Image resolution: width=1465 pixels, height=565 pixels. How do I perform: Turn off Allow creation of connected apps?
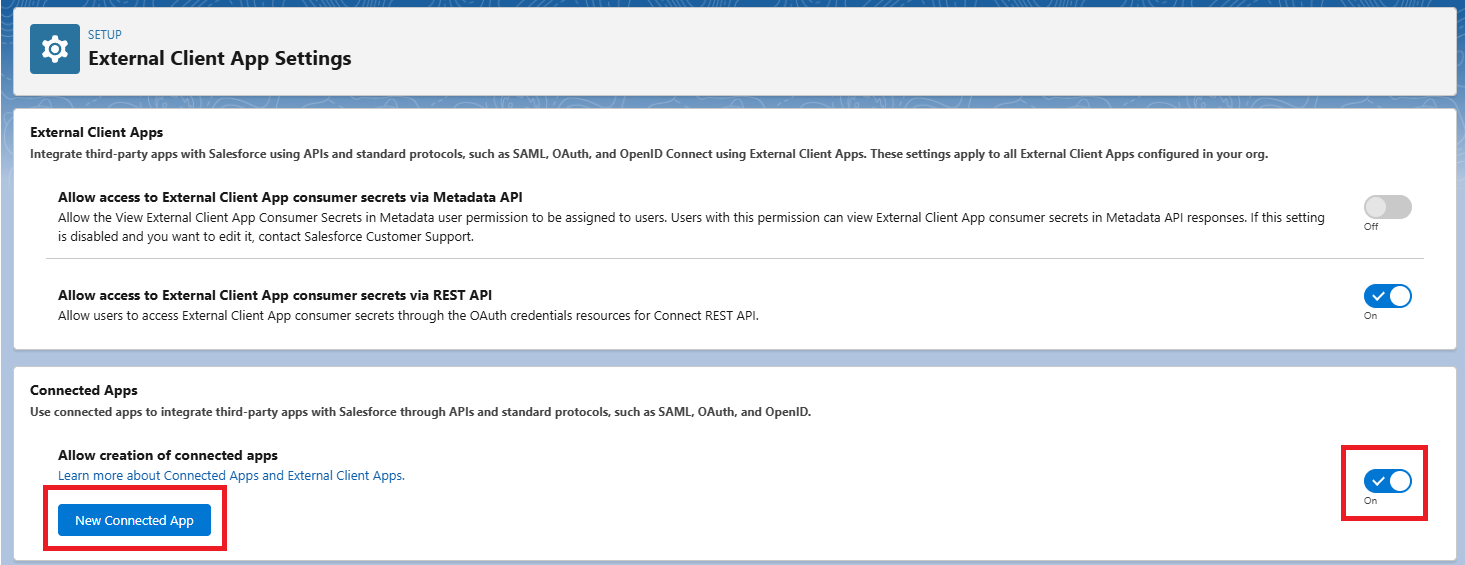click(1387, 481)
